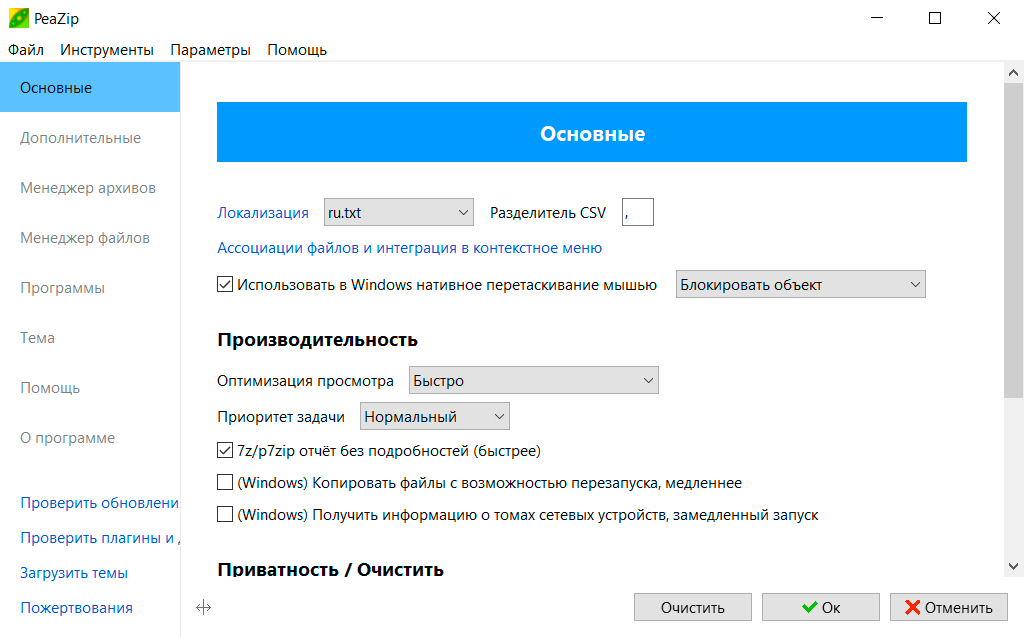
Task: Maximize the PeaZip window
Action: pos(935,18)
